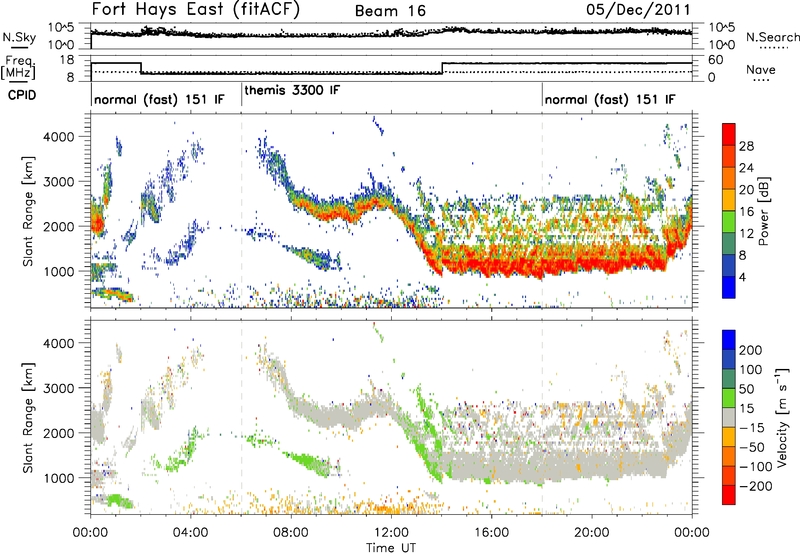The height and width of the screenshot is (554, 800).
Task: Click the 1000 tick in the velocity panel
Action: tap(58, 478)
